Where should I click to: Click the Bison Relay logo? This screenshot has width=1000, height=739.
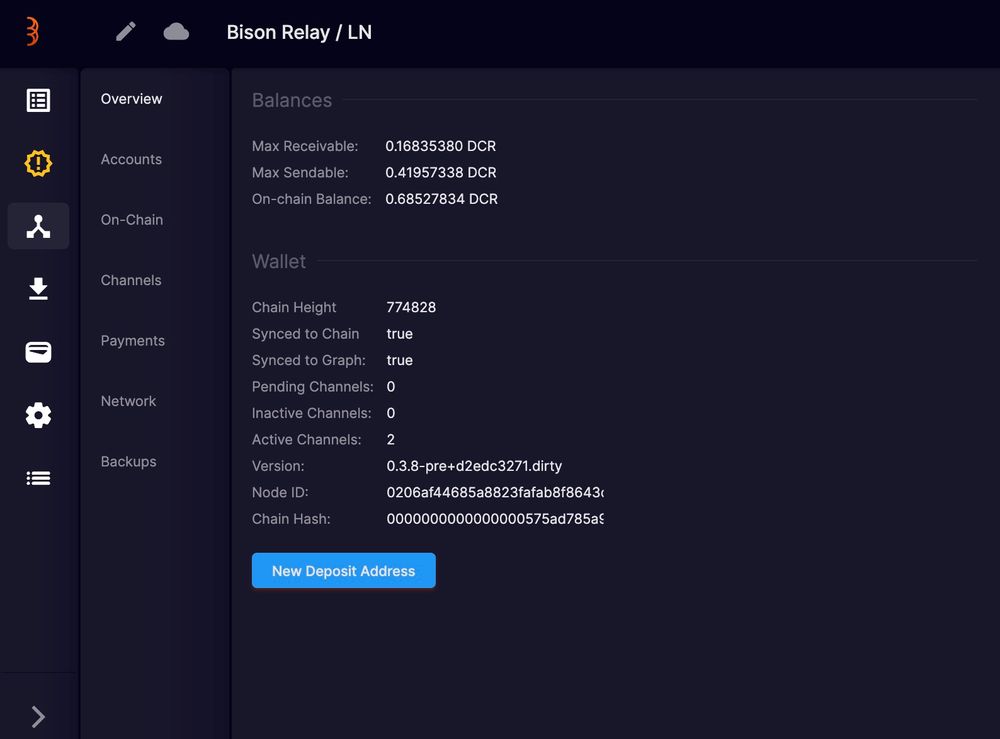tap(30, 31)
